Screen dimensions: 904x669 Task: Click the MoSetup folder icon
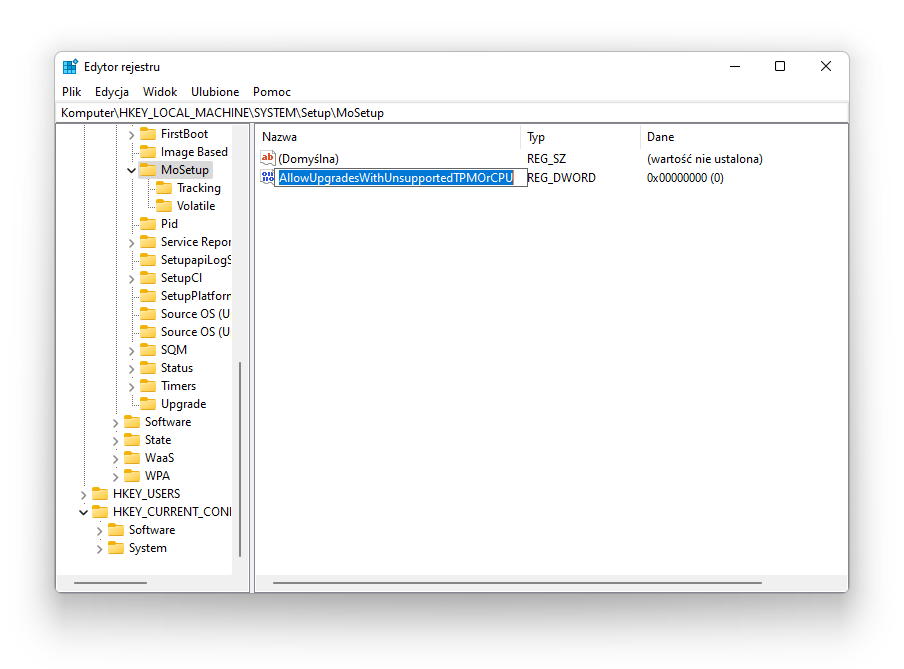[148, 170]
